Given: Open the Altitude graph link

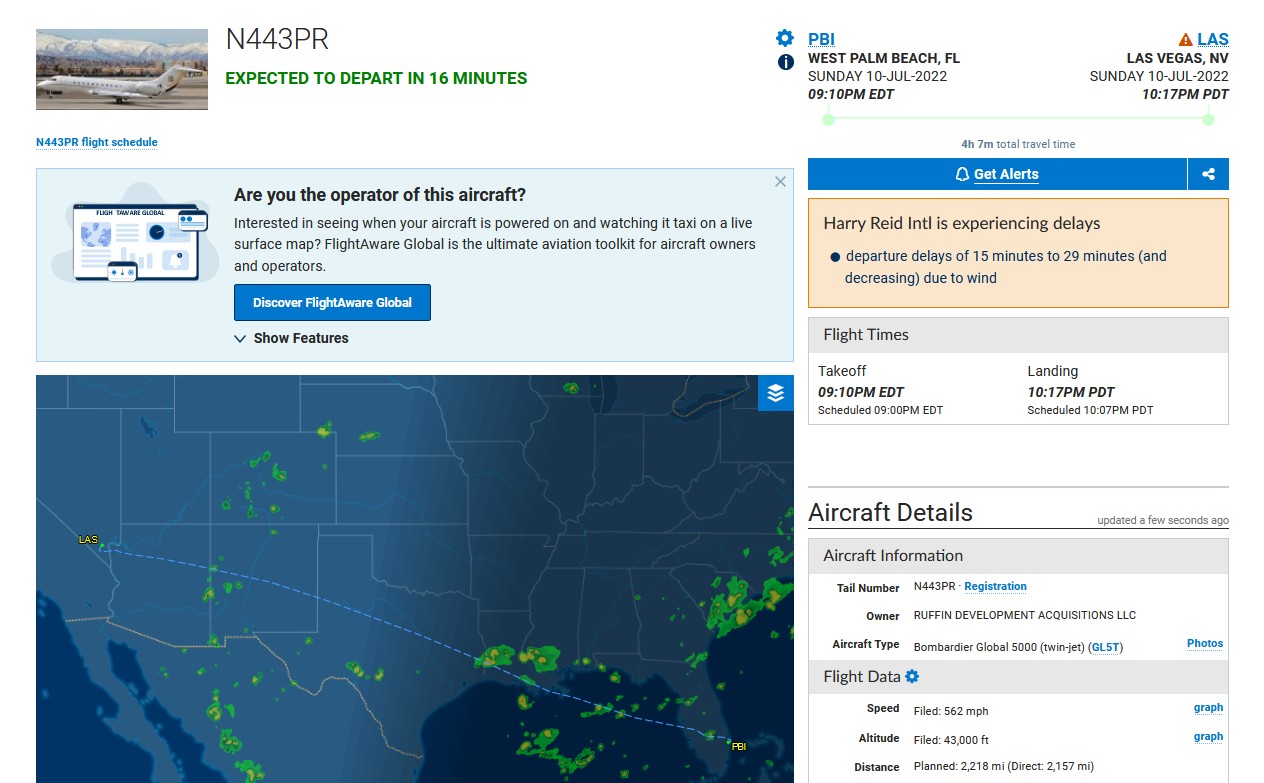Looking at the screenshot, I should pos(1208,736).
